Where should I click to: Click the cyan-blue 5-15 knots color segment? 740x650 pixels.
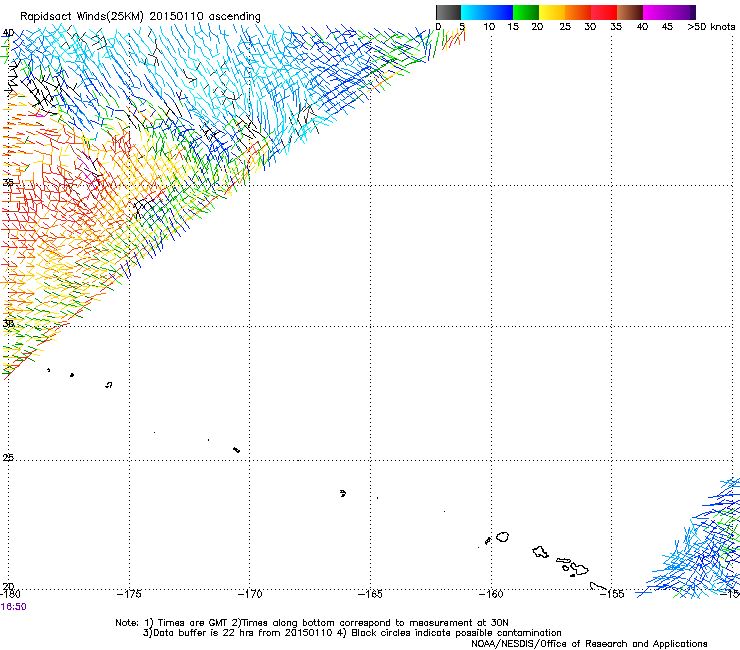point(487,12)
